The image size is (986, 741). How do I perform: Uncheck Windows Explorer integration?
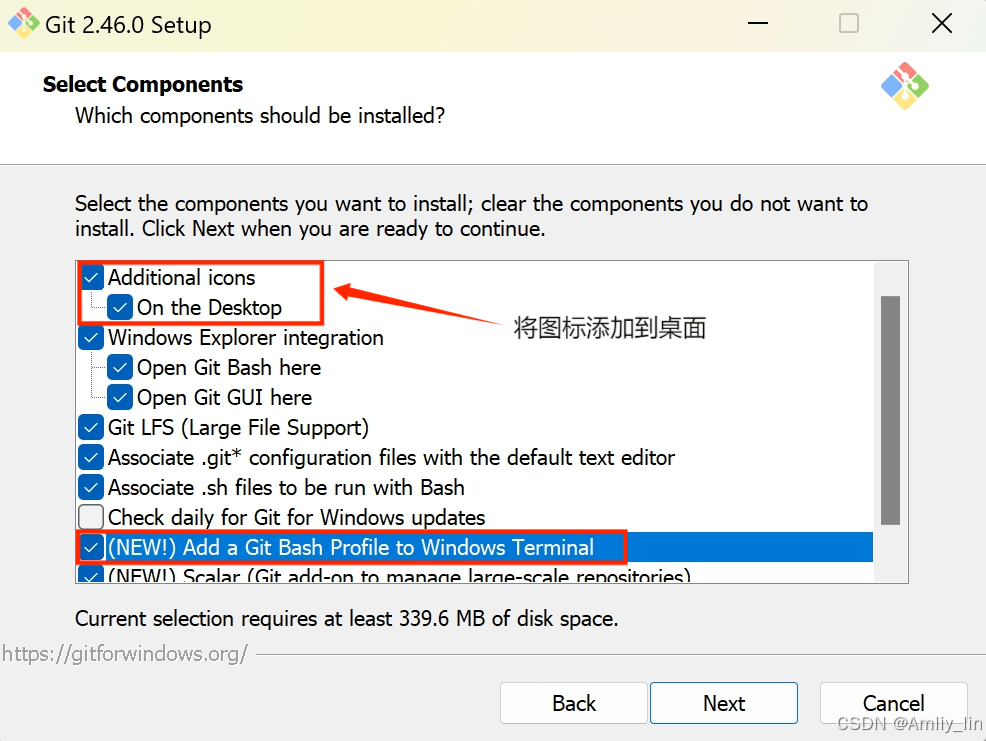(91, 338)
